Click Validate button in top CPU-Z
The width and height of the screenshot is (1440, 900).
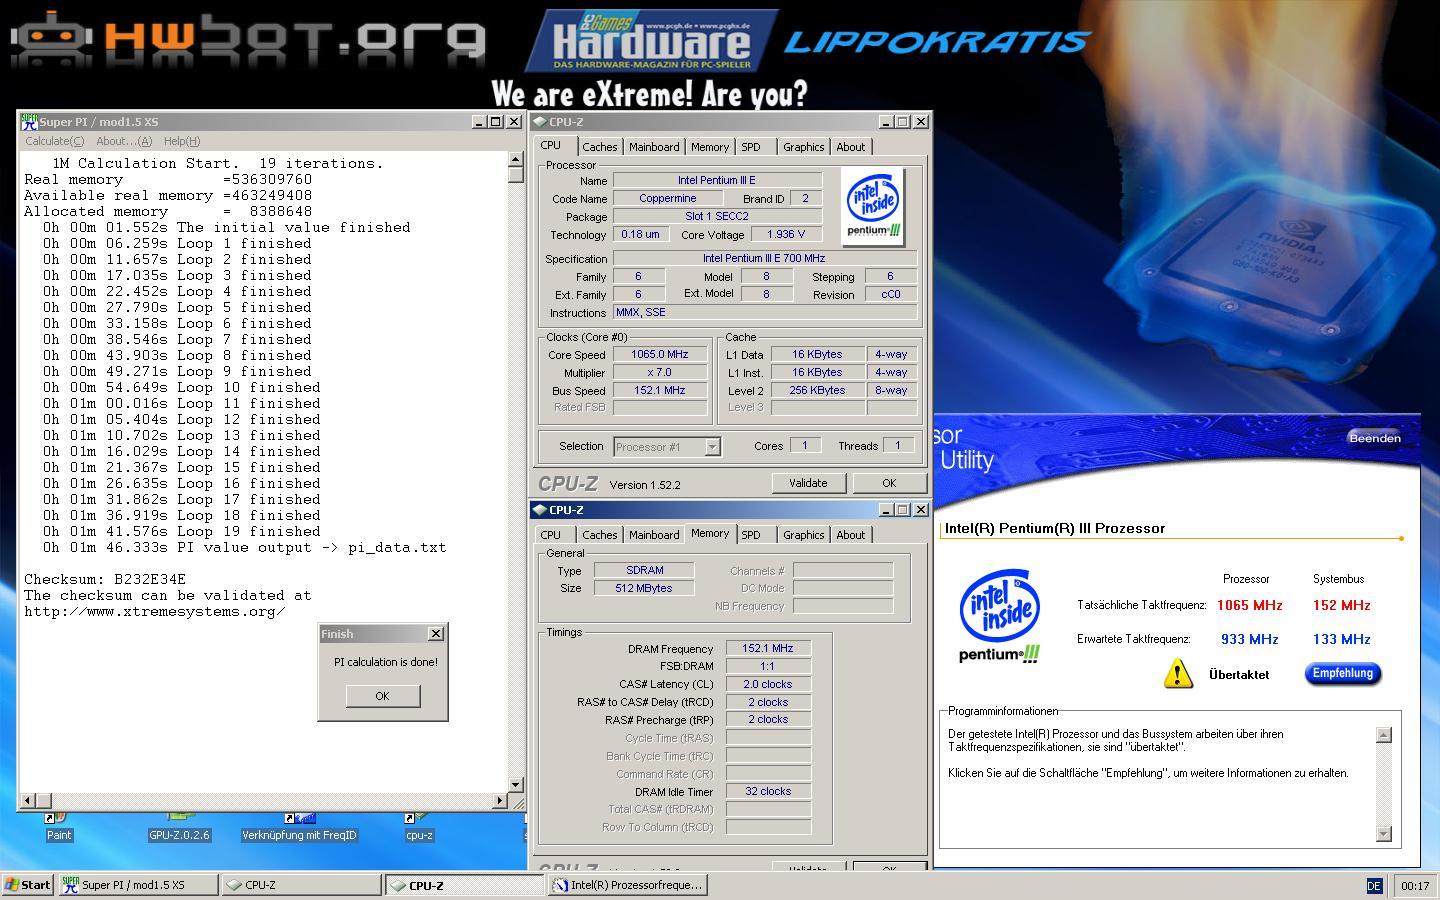[808, 483]
